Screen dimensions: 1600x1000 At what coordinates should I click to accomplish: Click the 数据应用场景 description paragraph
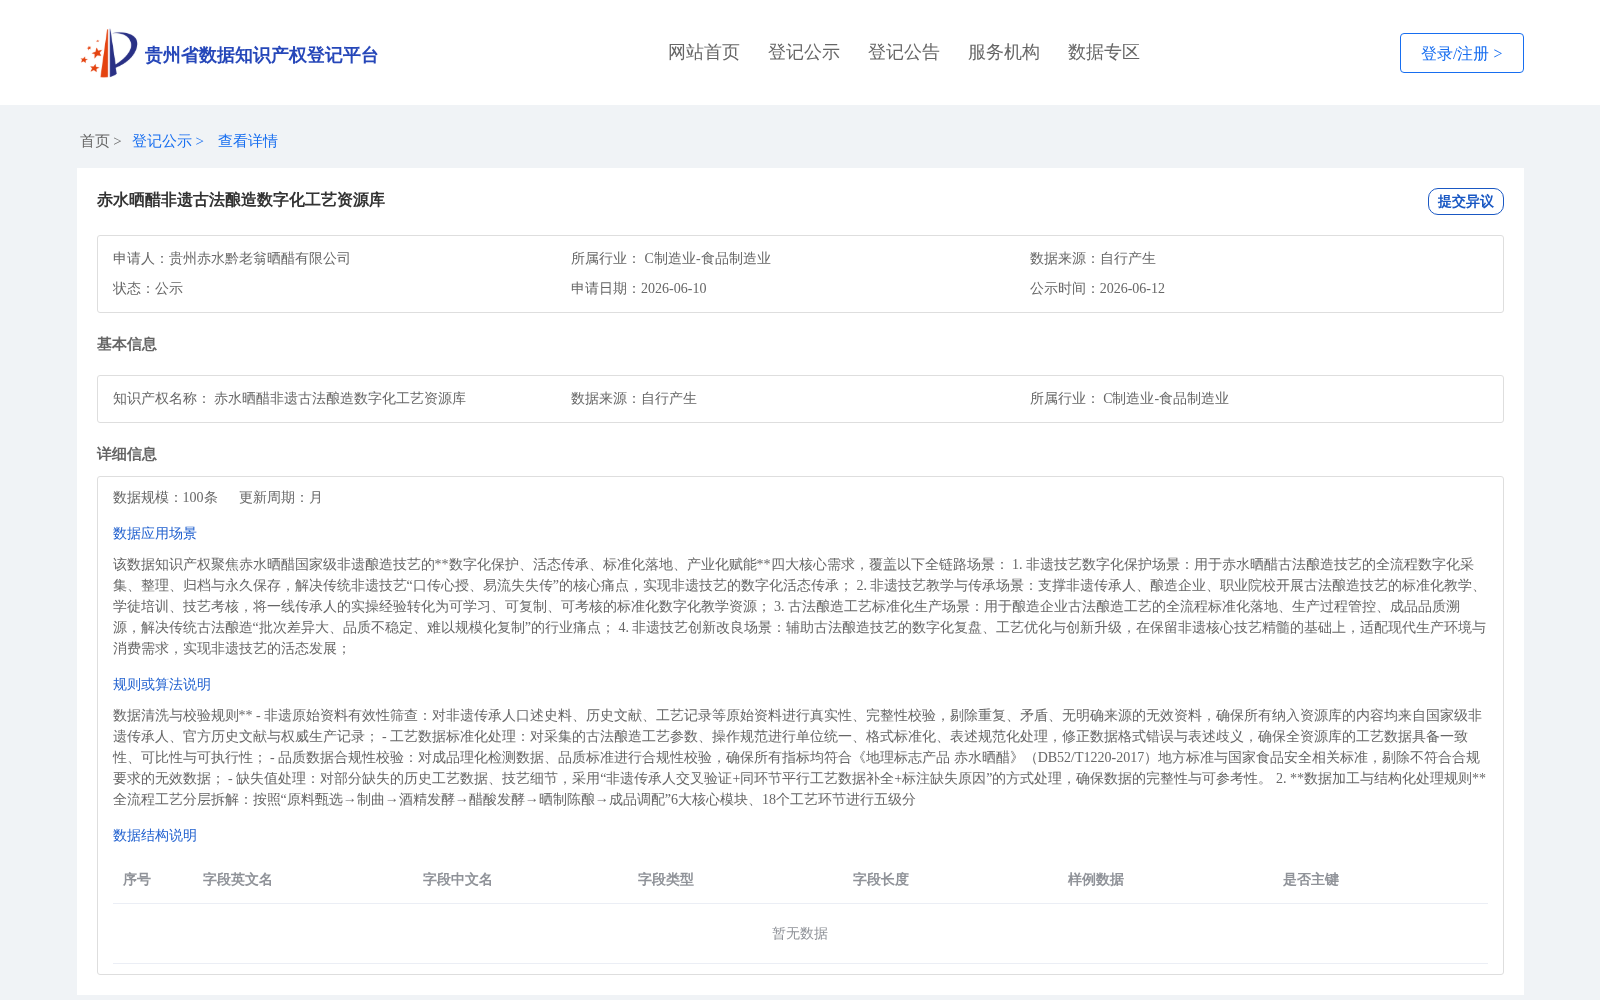pyautogui.click(x=800, y=606)
